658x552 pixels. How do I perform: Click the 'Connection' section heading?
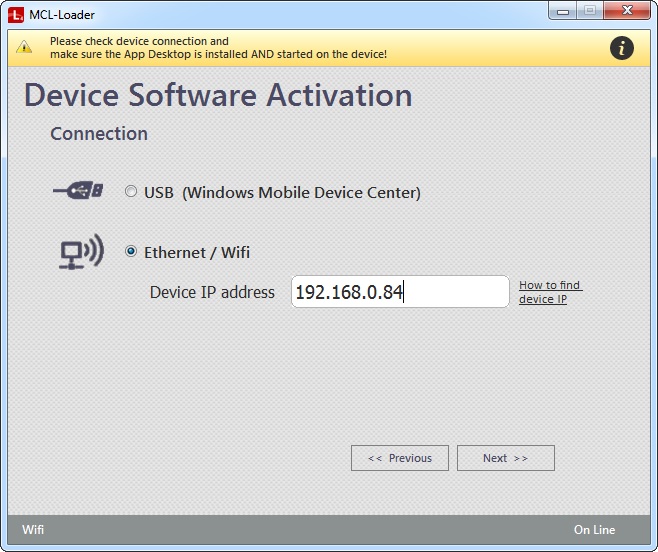(99, 134)
